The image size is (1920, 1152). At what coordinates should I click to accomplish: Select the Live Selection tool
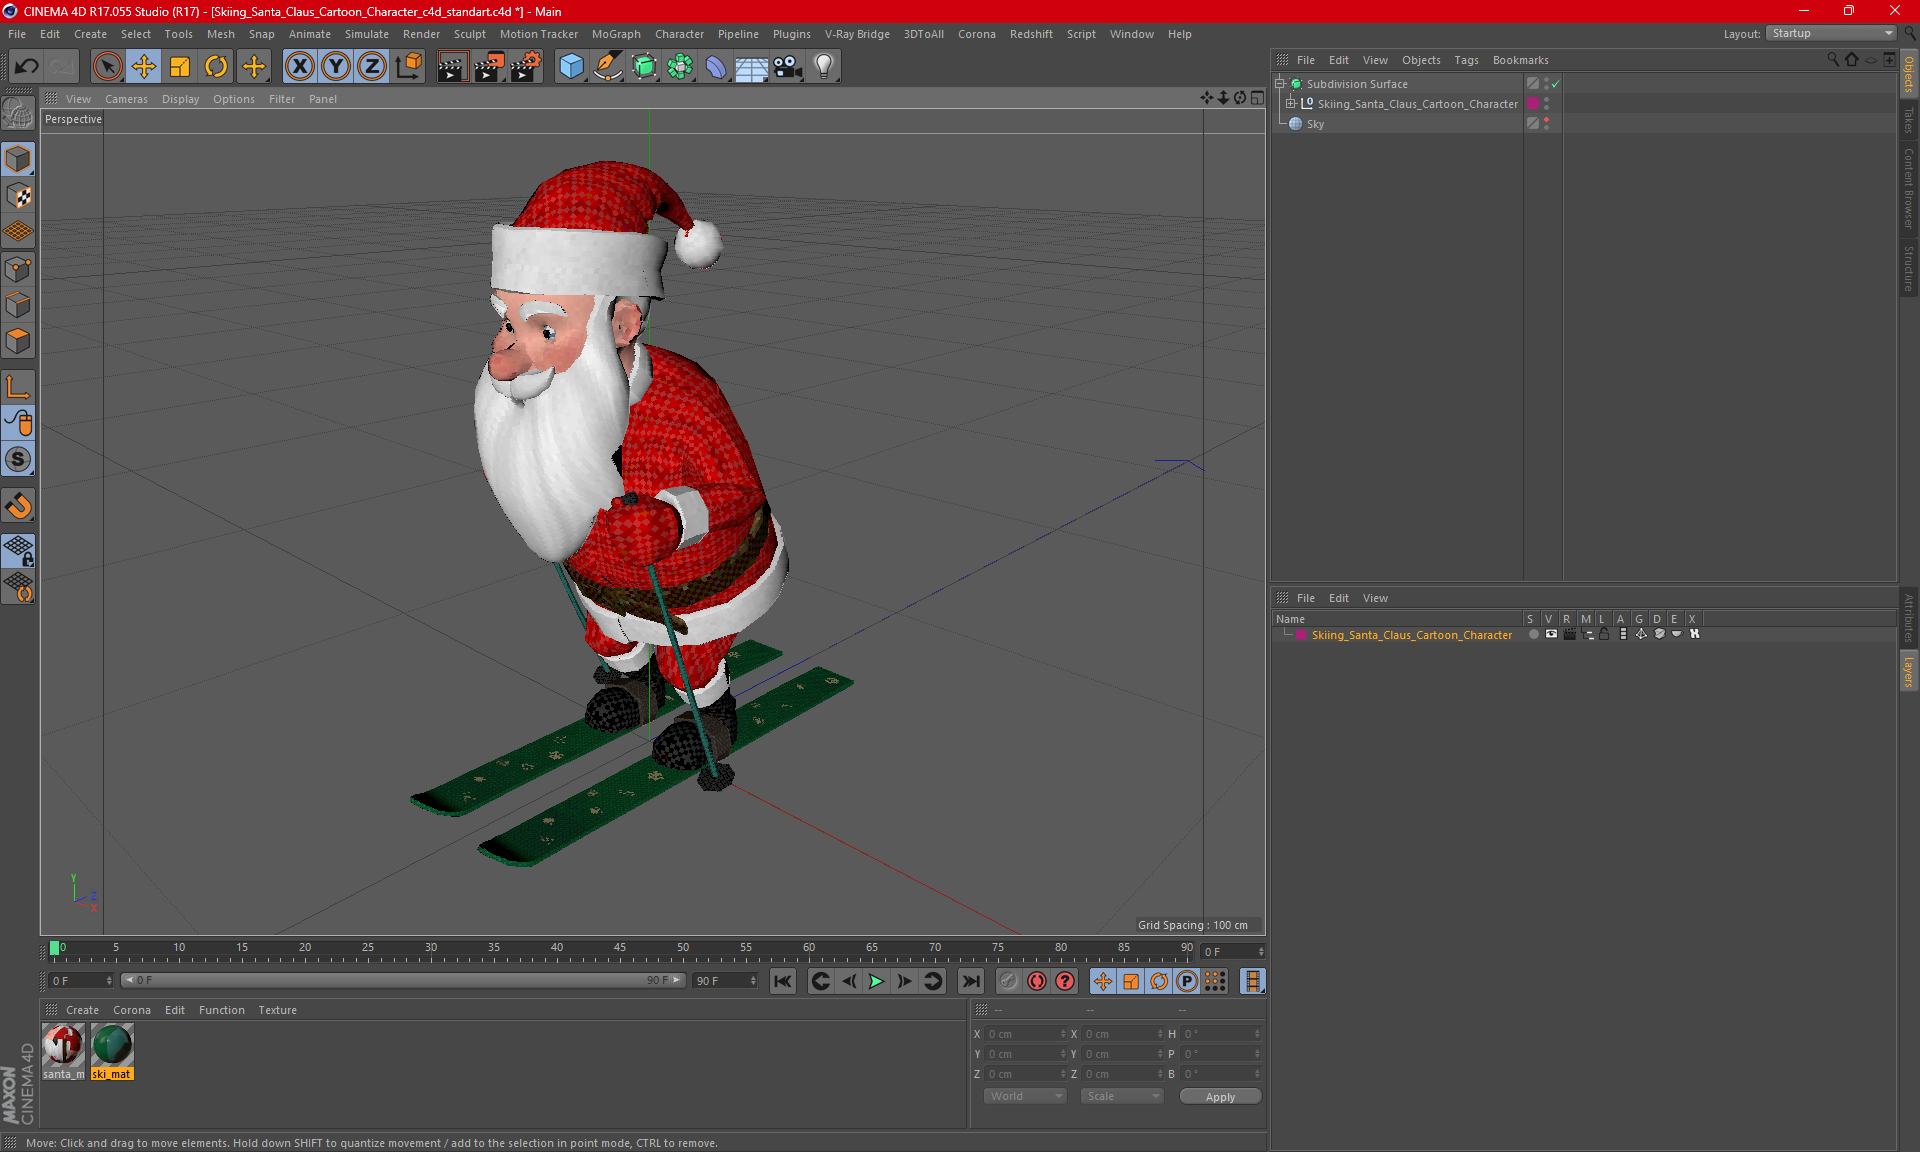tap(107, 67)
